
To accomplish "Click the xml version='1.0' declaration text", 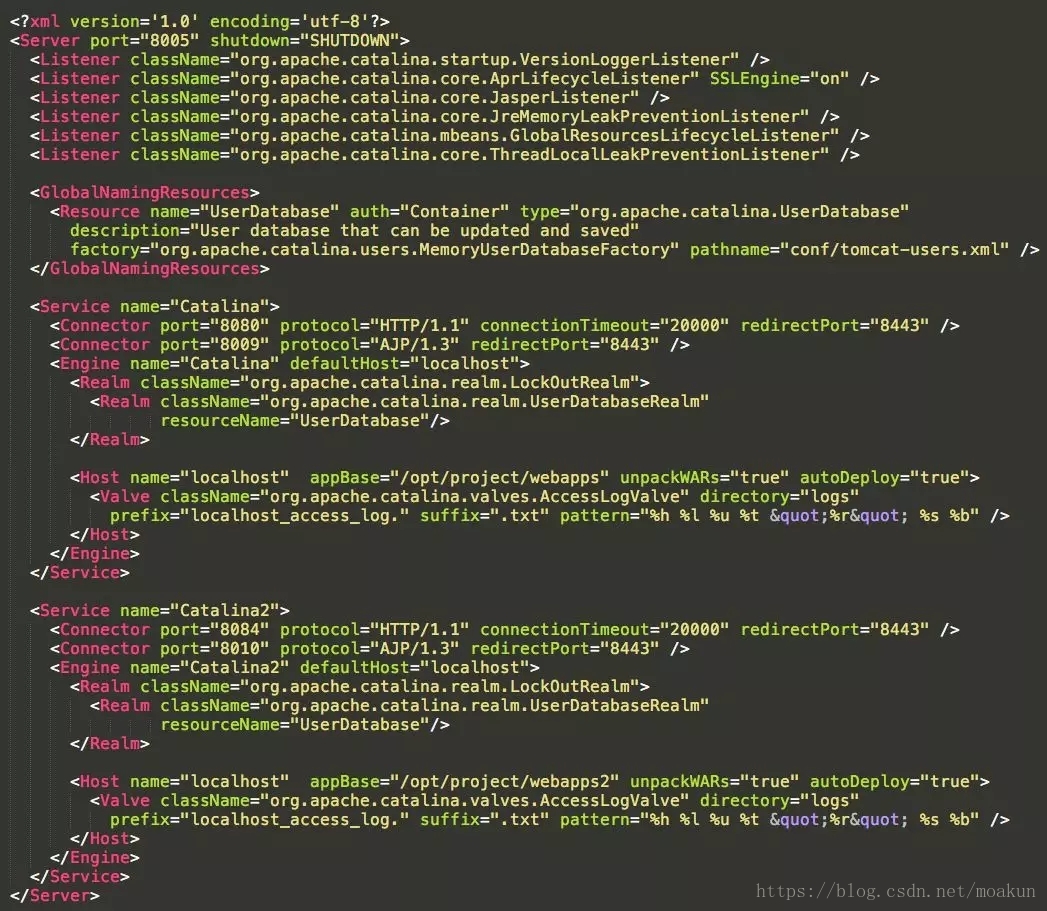I will pyautogui.click(x=110, y=21).
